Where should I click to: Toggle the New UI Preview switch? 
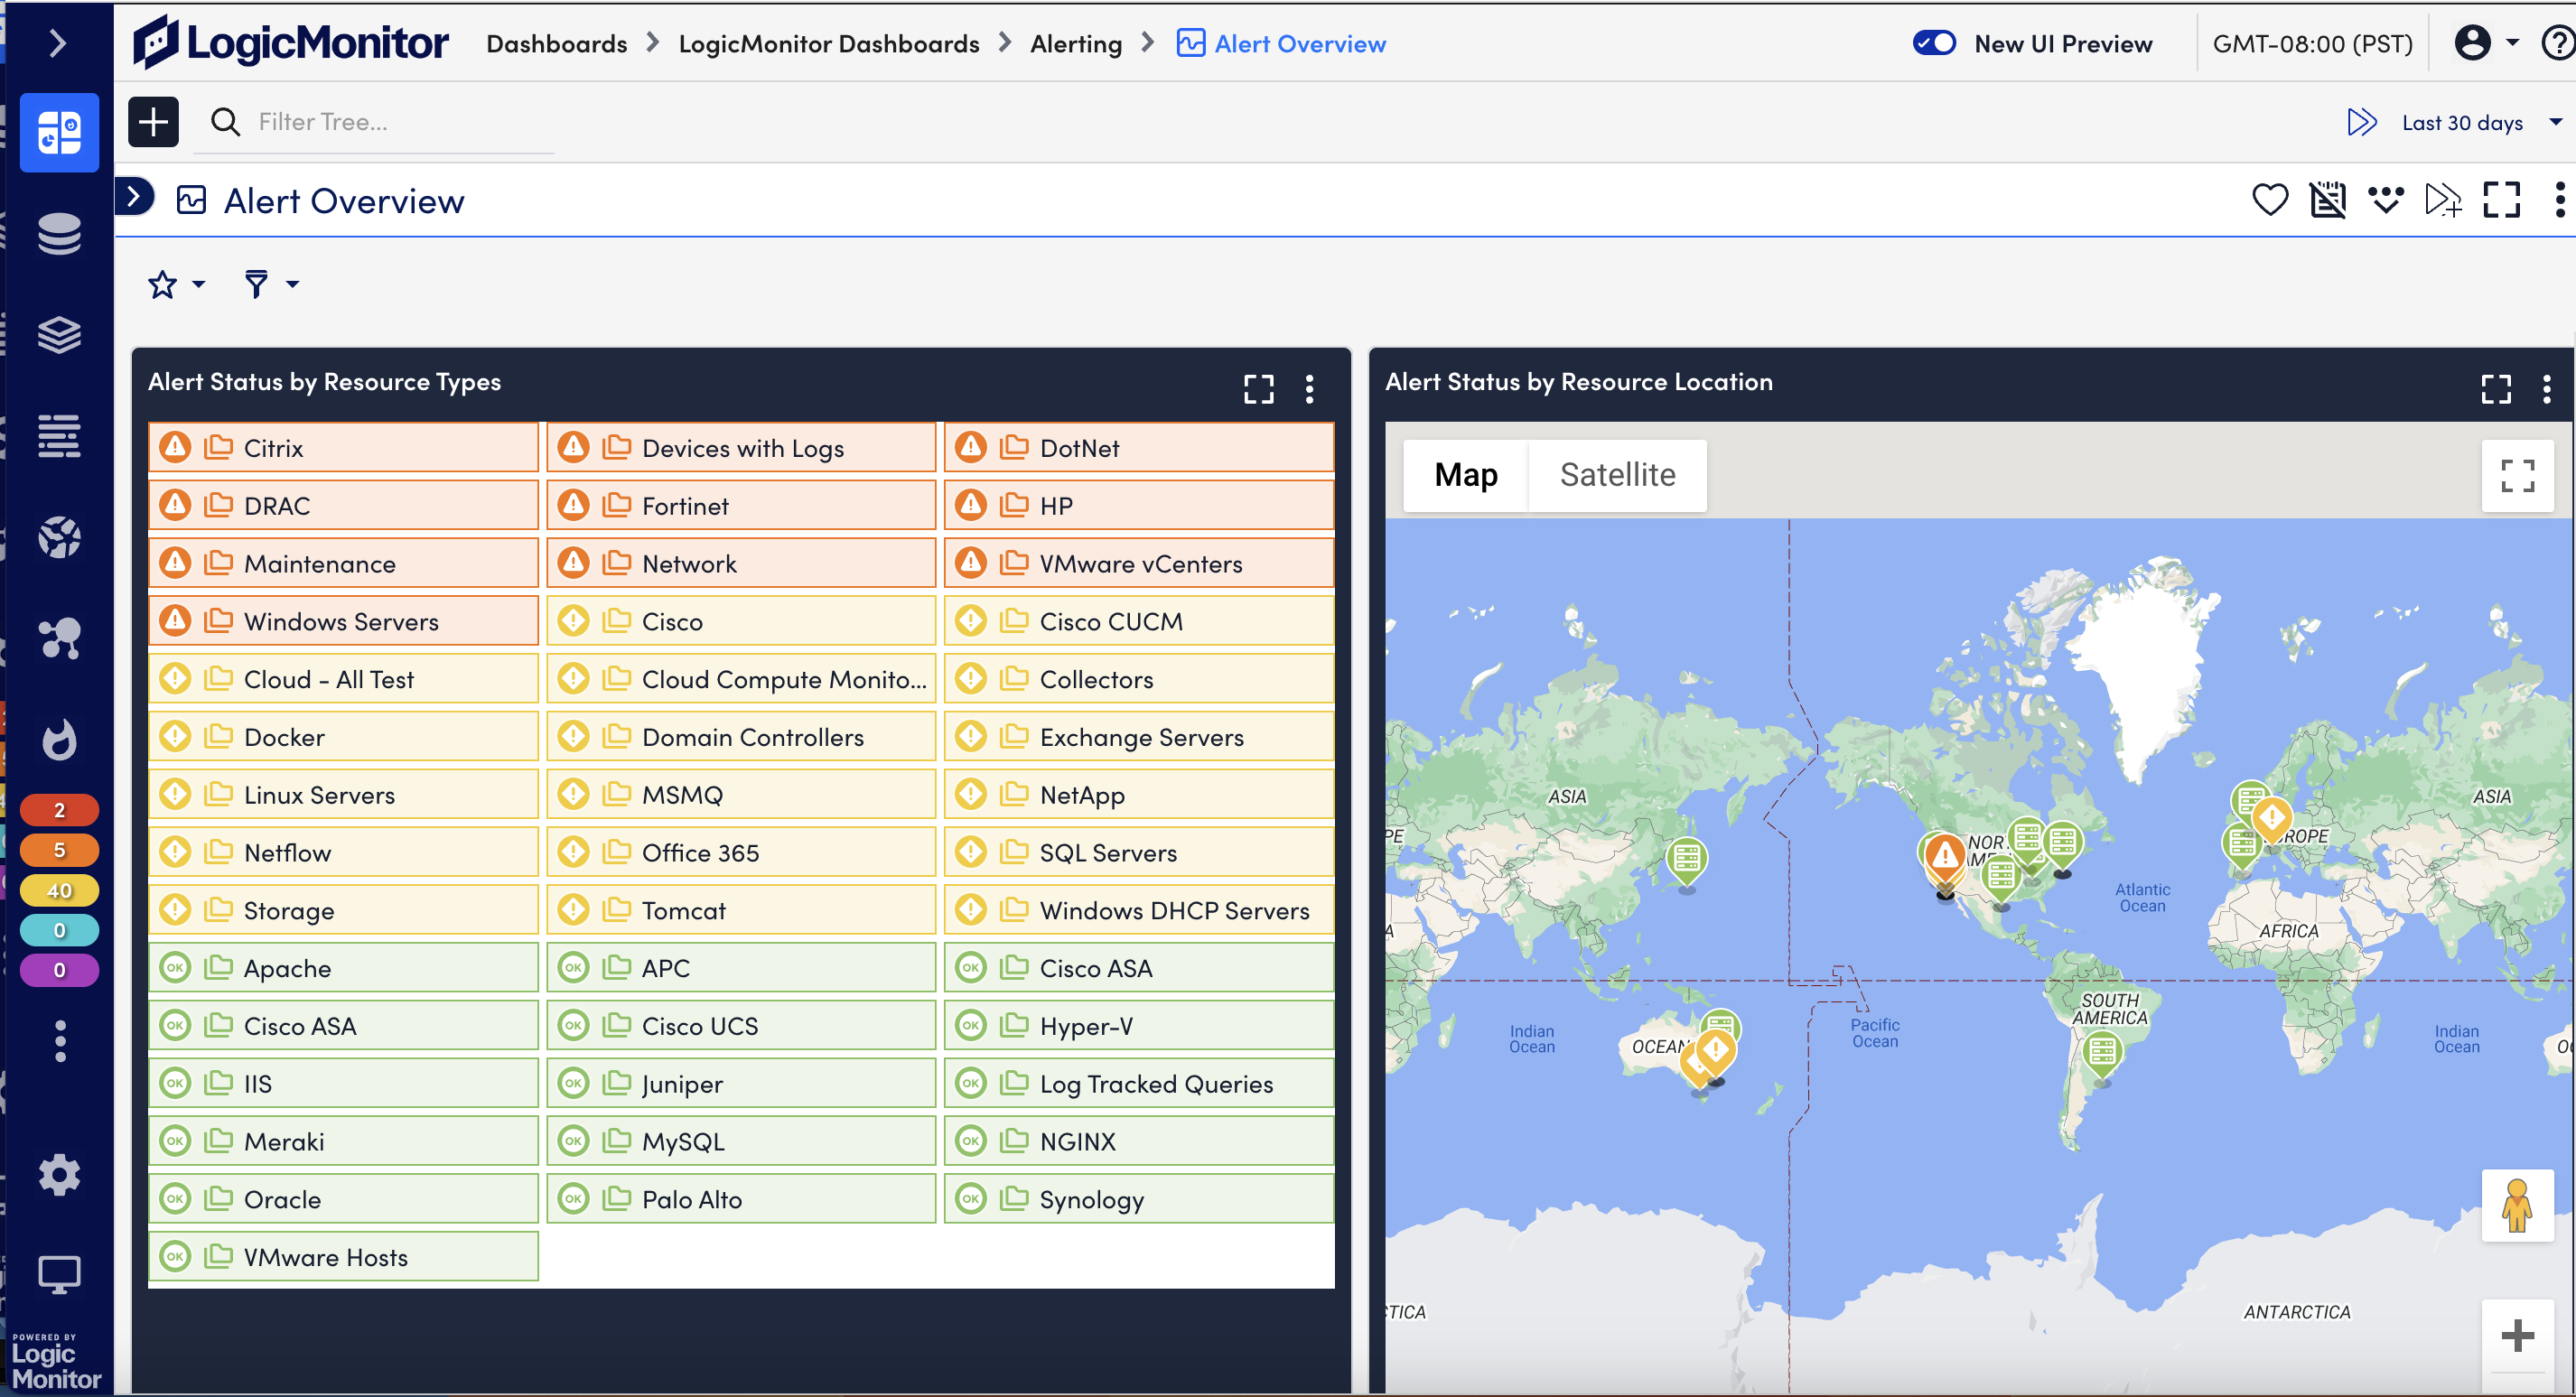coord(1933,43)
